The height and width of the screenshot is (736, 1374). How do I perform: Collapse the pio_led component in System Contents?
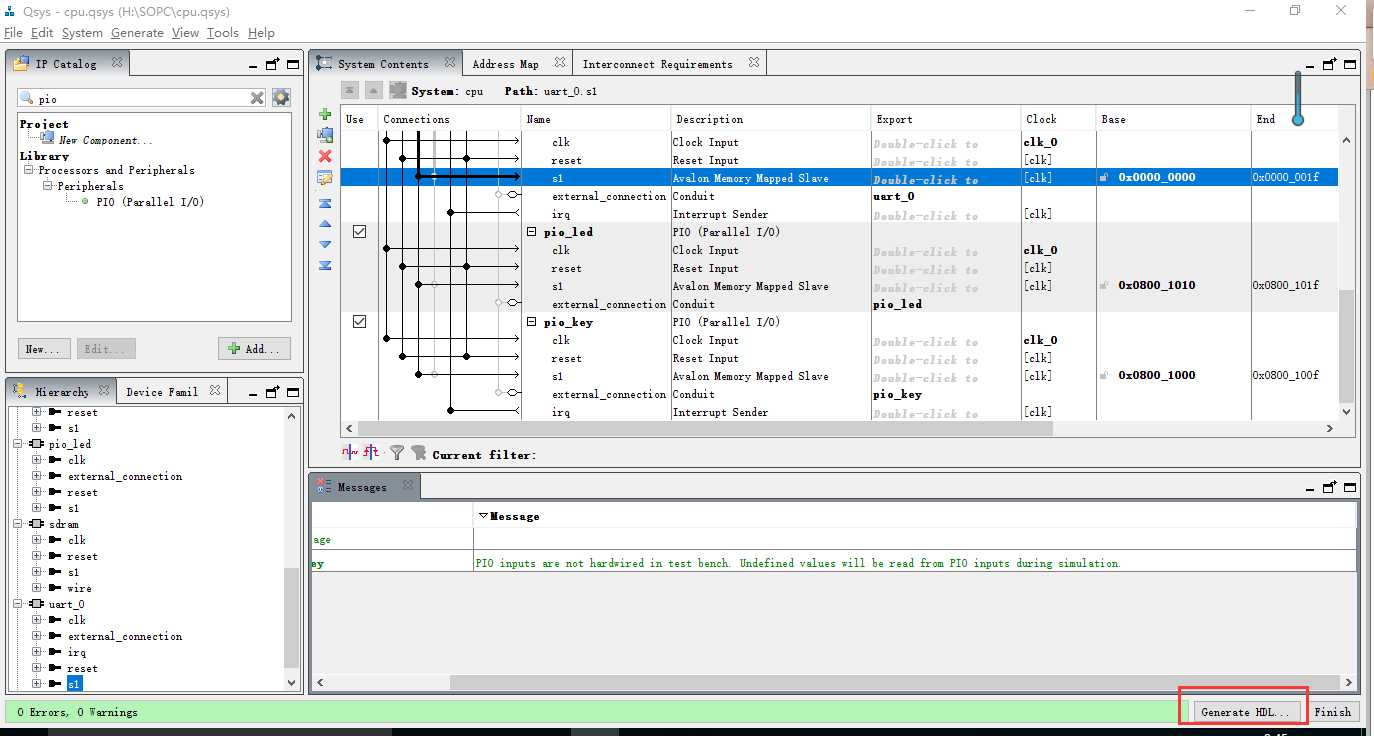[532, 232]
